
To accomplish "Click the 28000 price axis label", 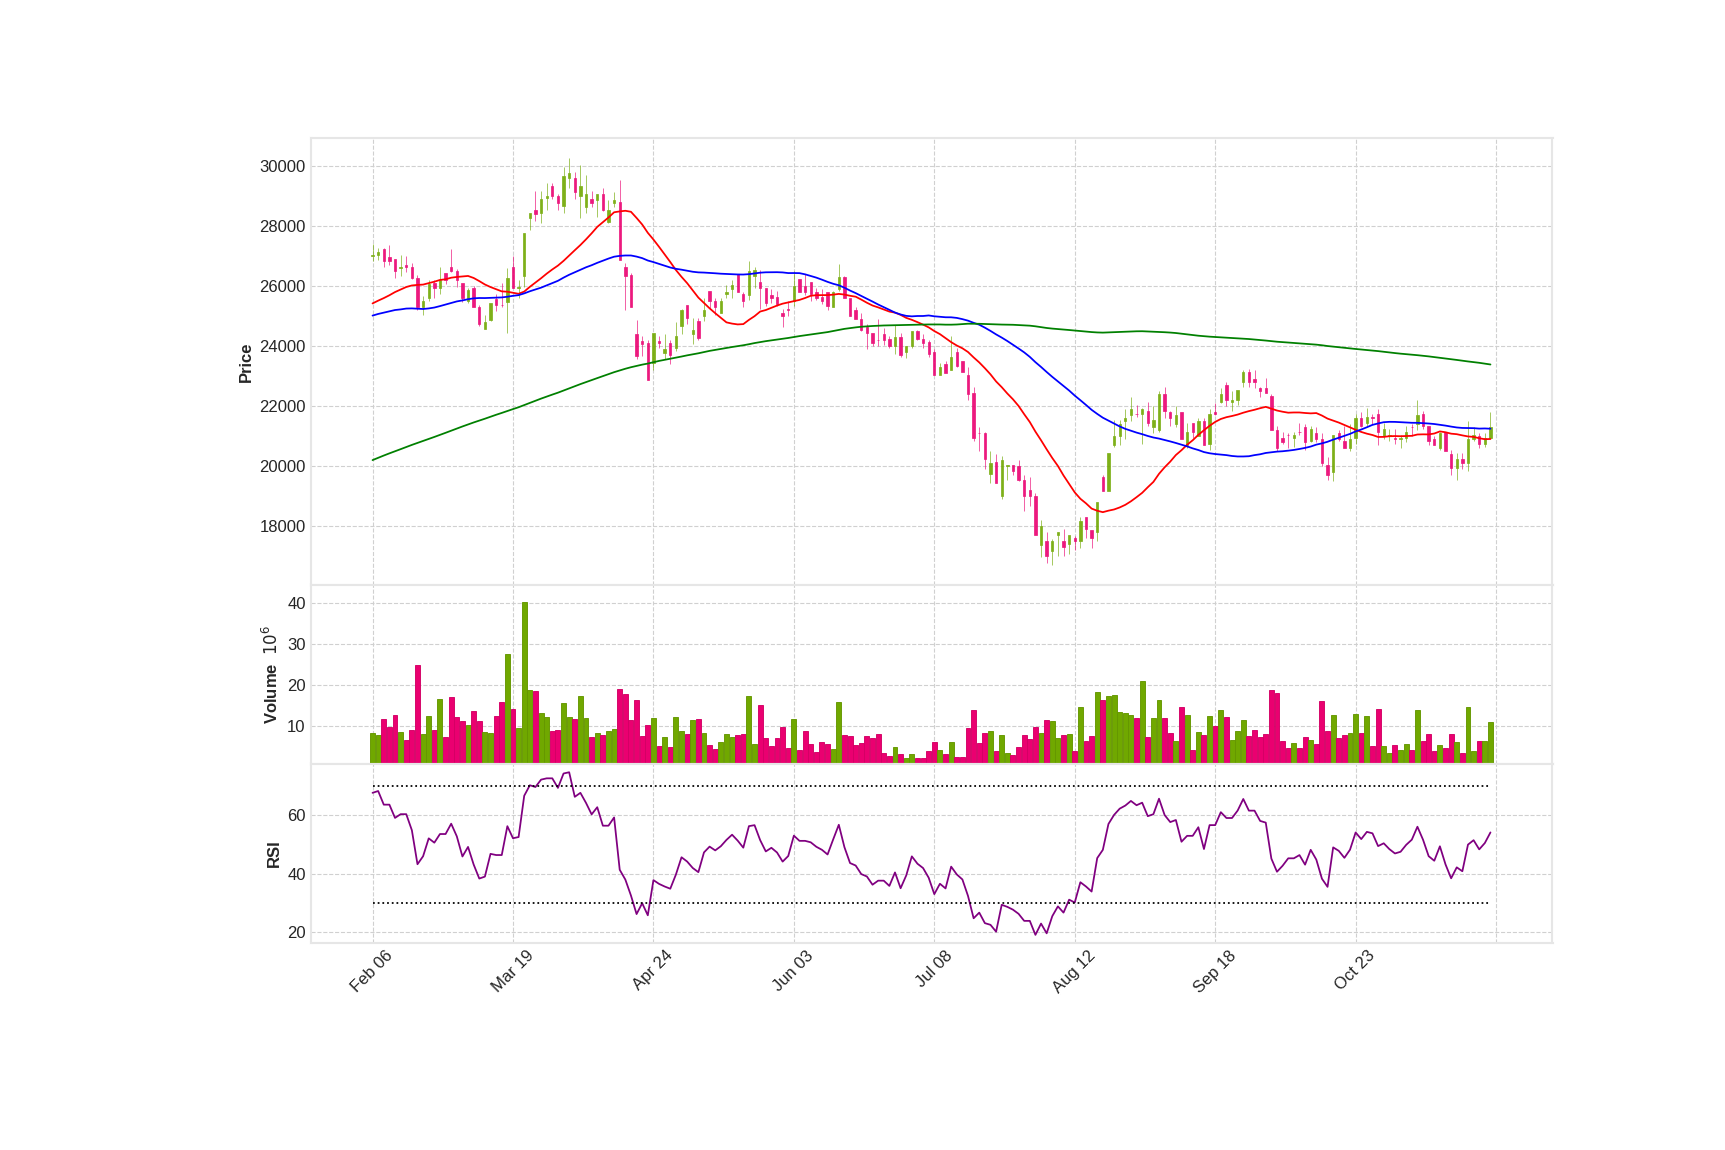I will 282,227.
